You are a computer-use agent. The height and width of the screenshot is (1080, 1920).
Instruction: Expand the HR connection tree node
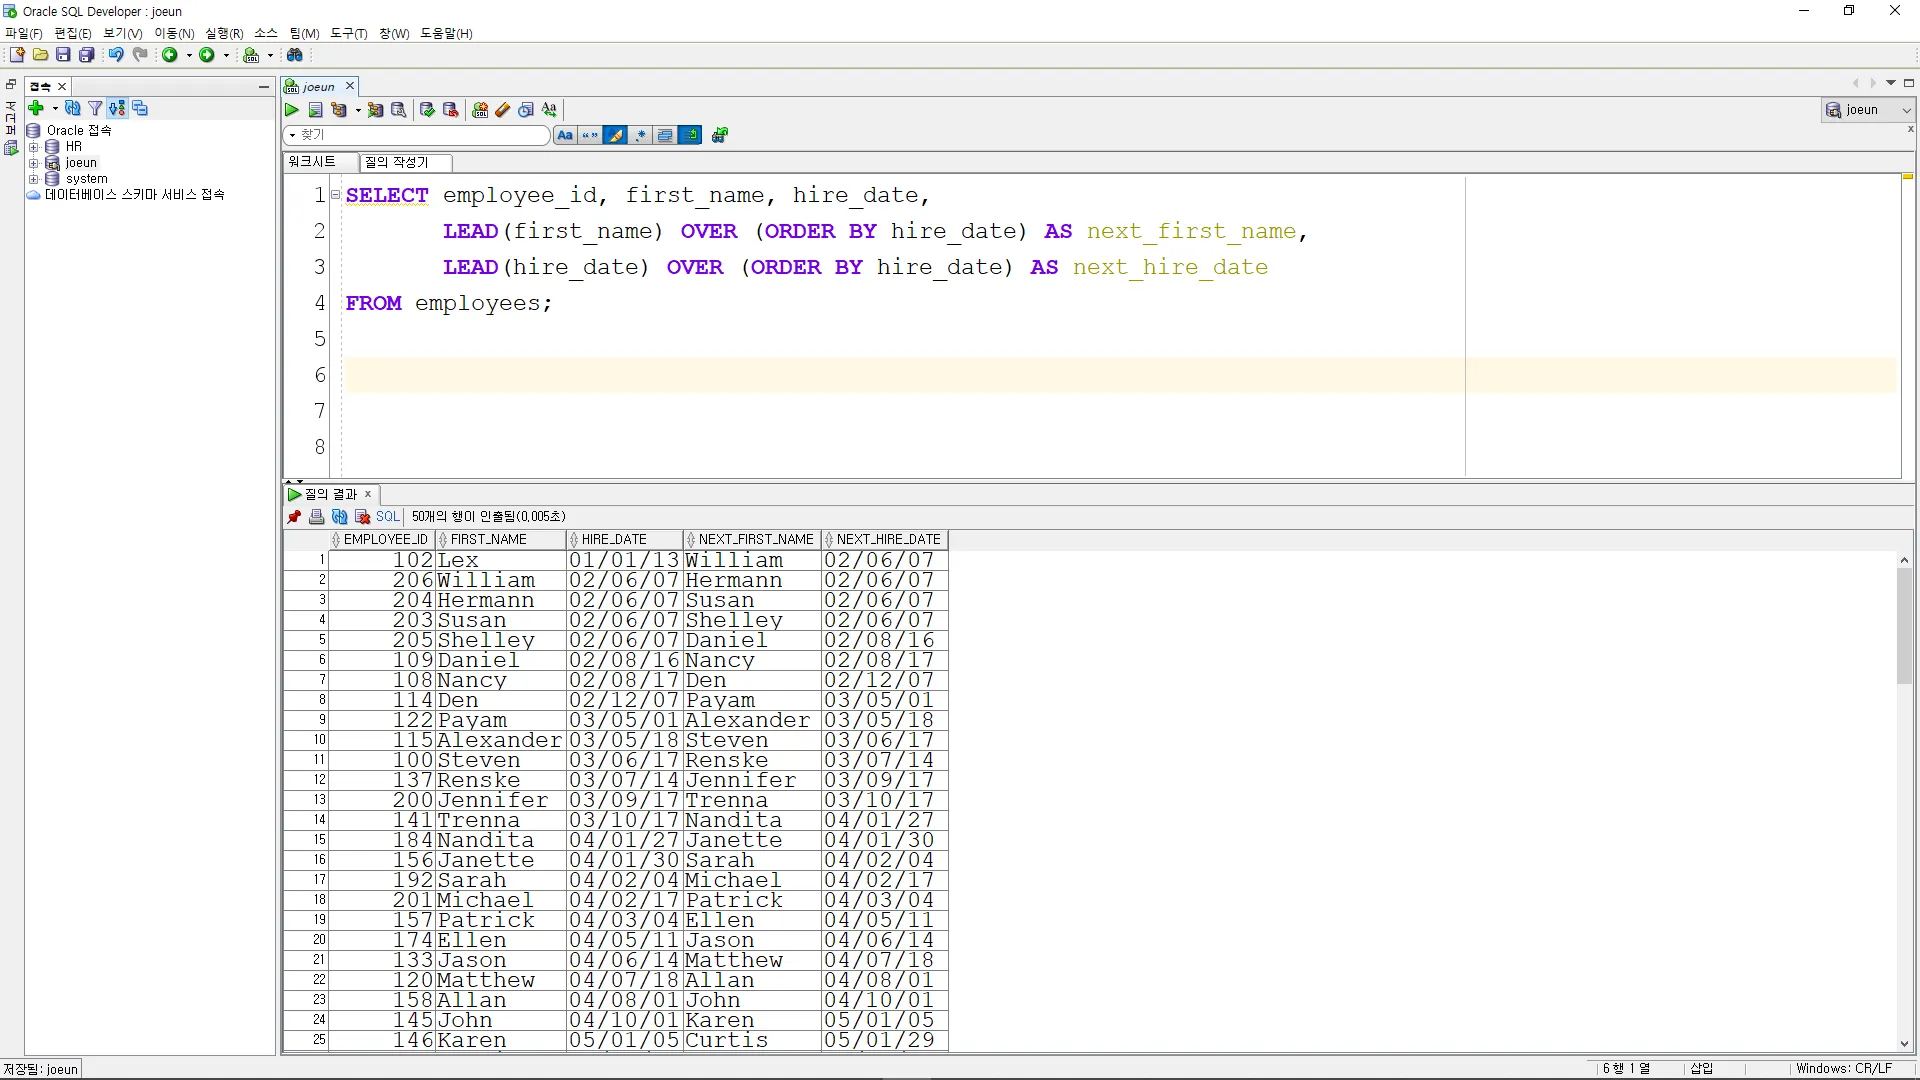click(x=33, y=147)
